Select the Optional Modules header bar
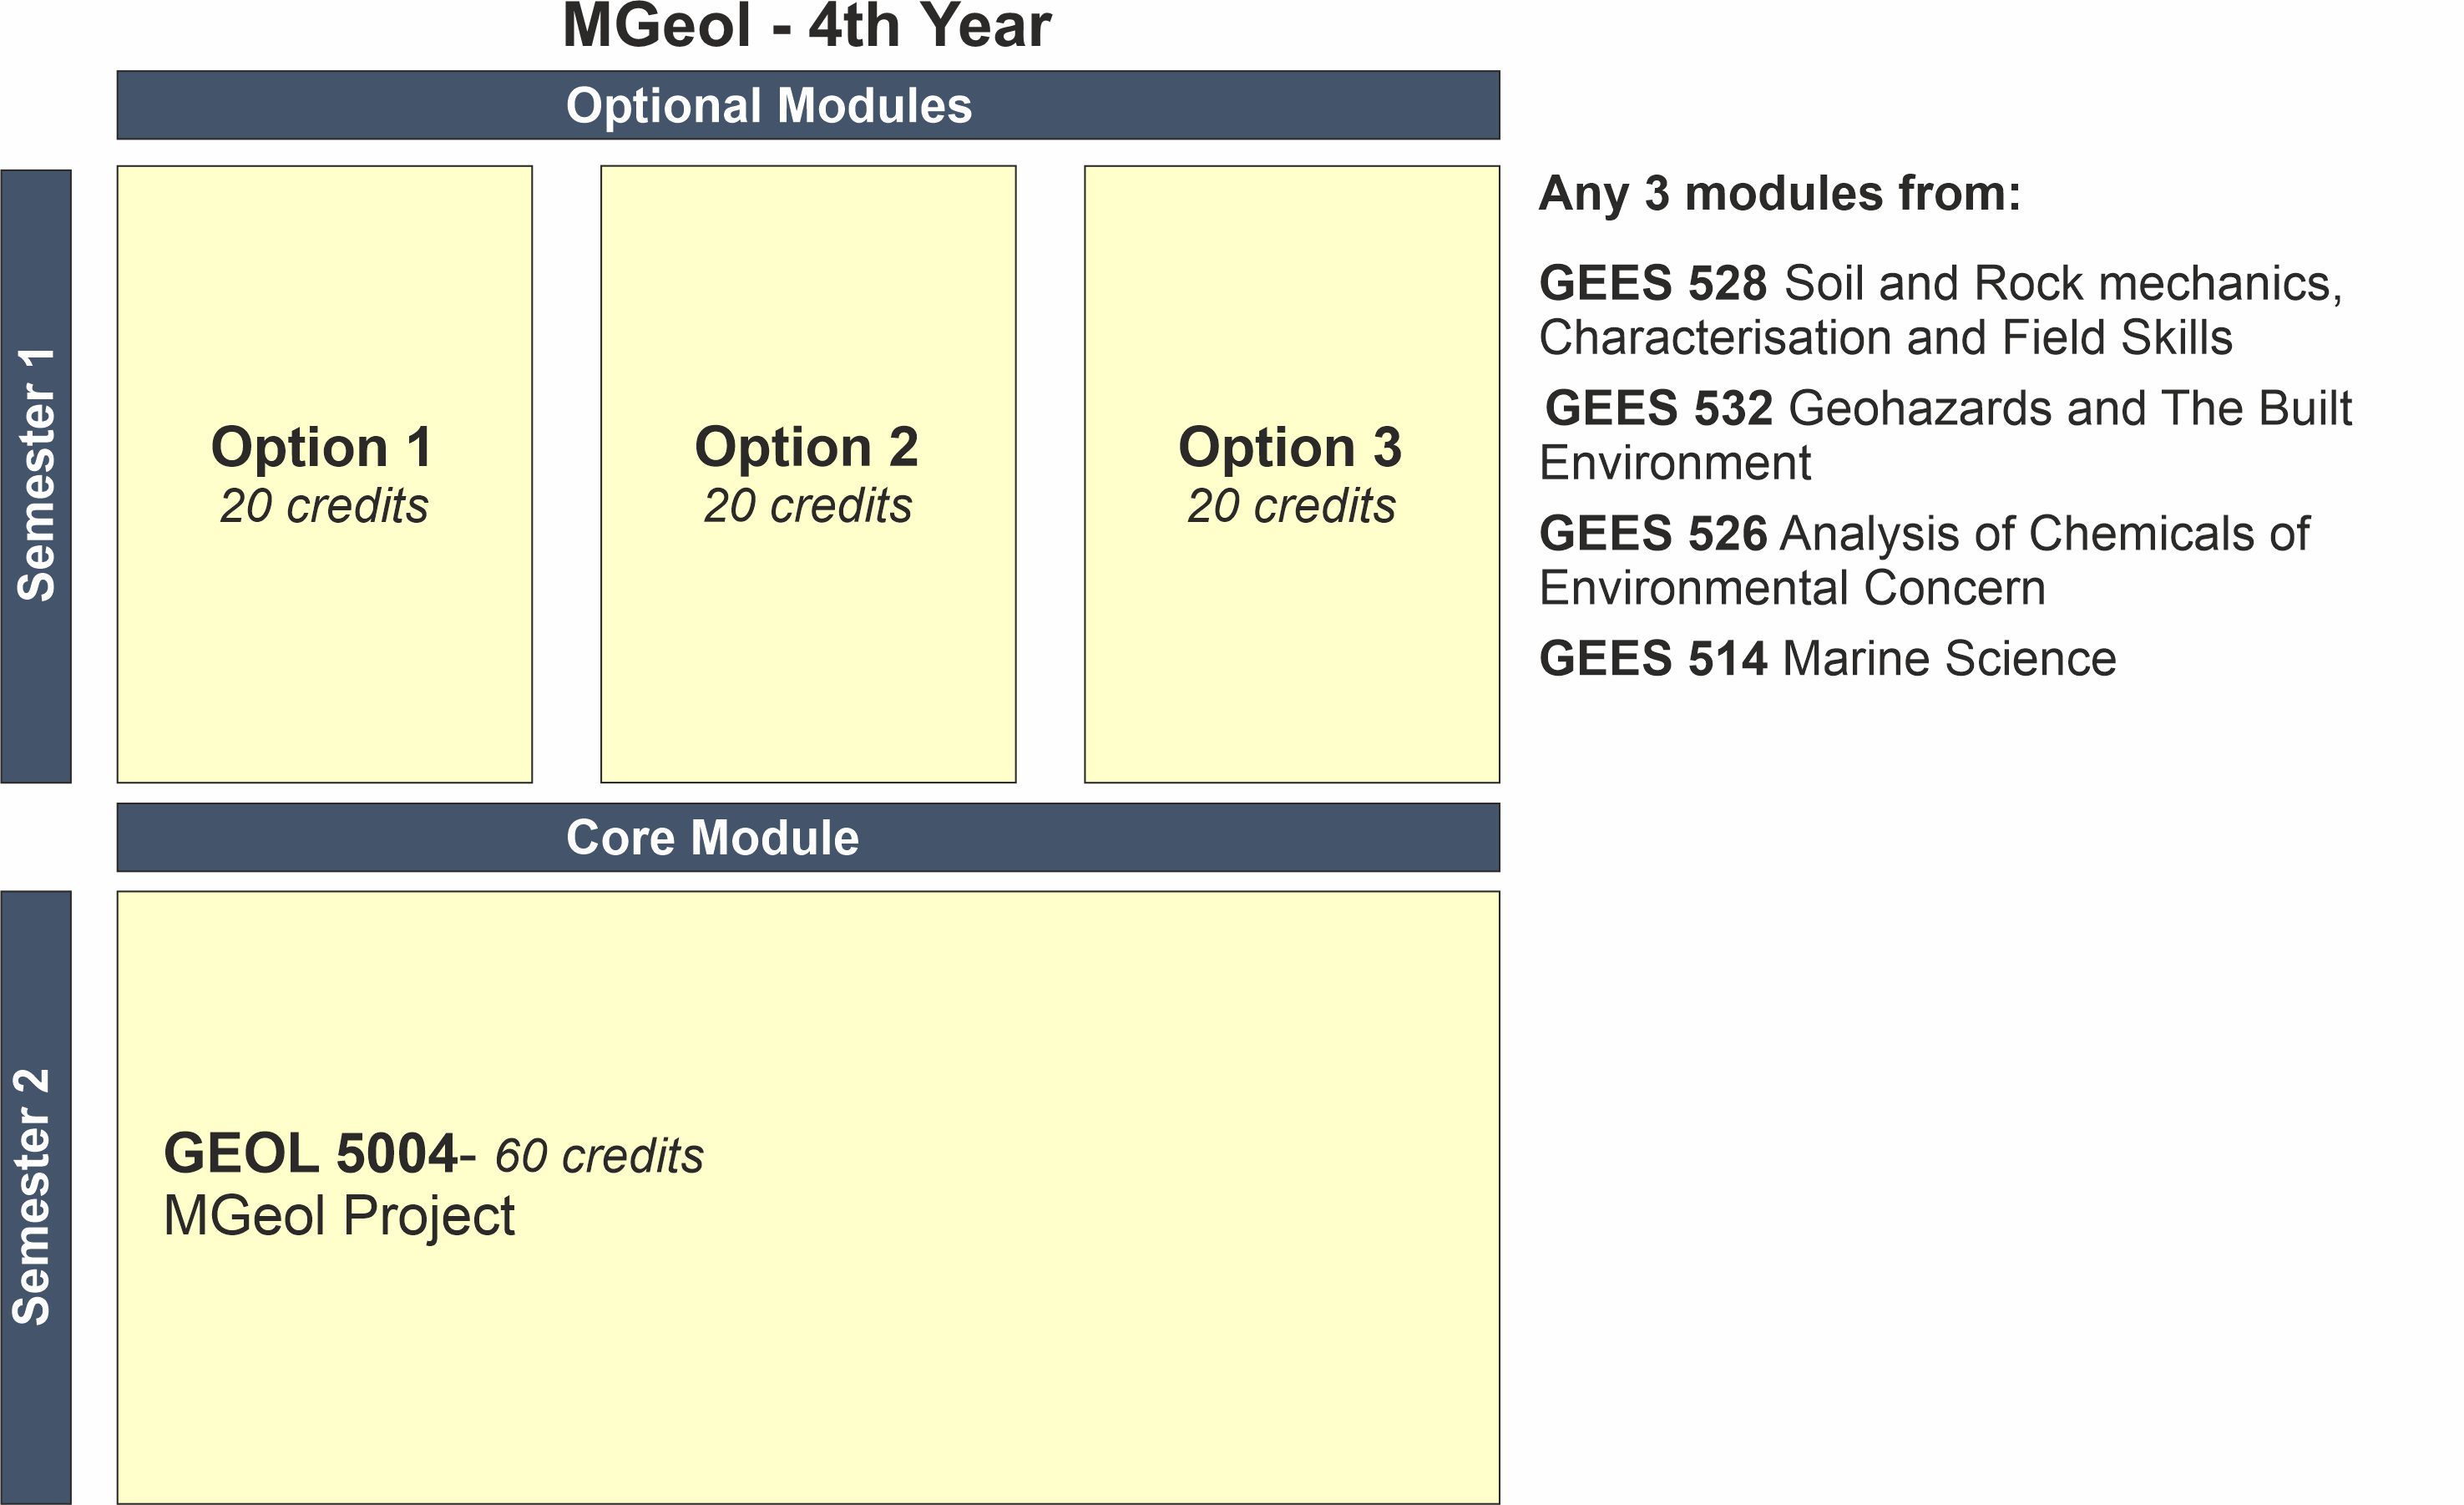The width and height of the screenshot is (2464, 1505). pyautogui.click(x=808, y=105)
